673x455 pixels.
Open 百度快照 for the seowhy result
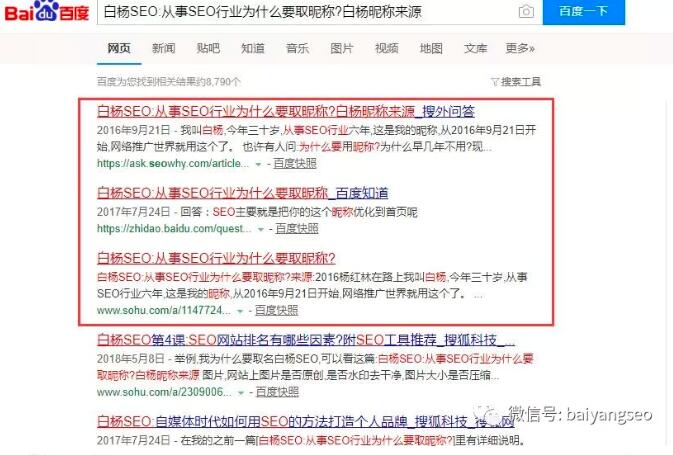[x=295, y=164]
